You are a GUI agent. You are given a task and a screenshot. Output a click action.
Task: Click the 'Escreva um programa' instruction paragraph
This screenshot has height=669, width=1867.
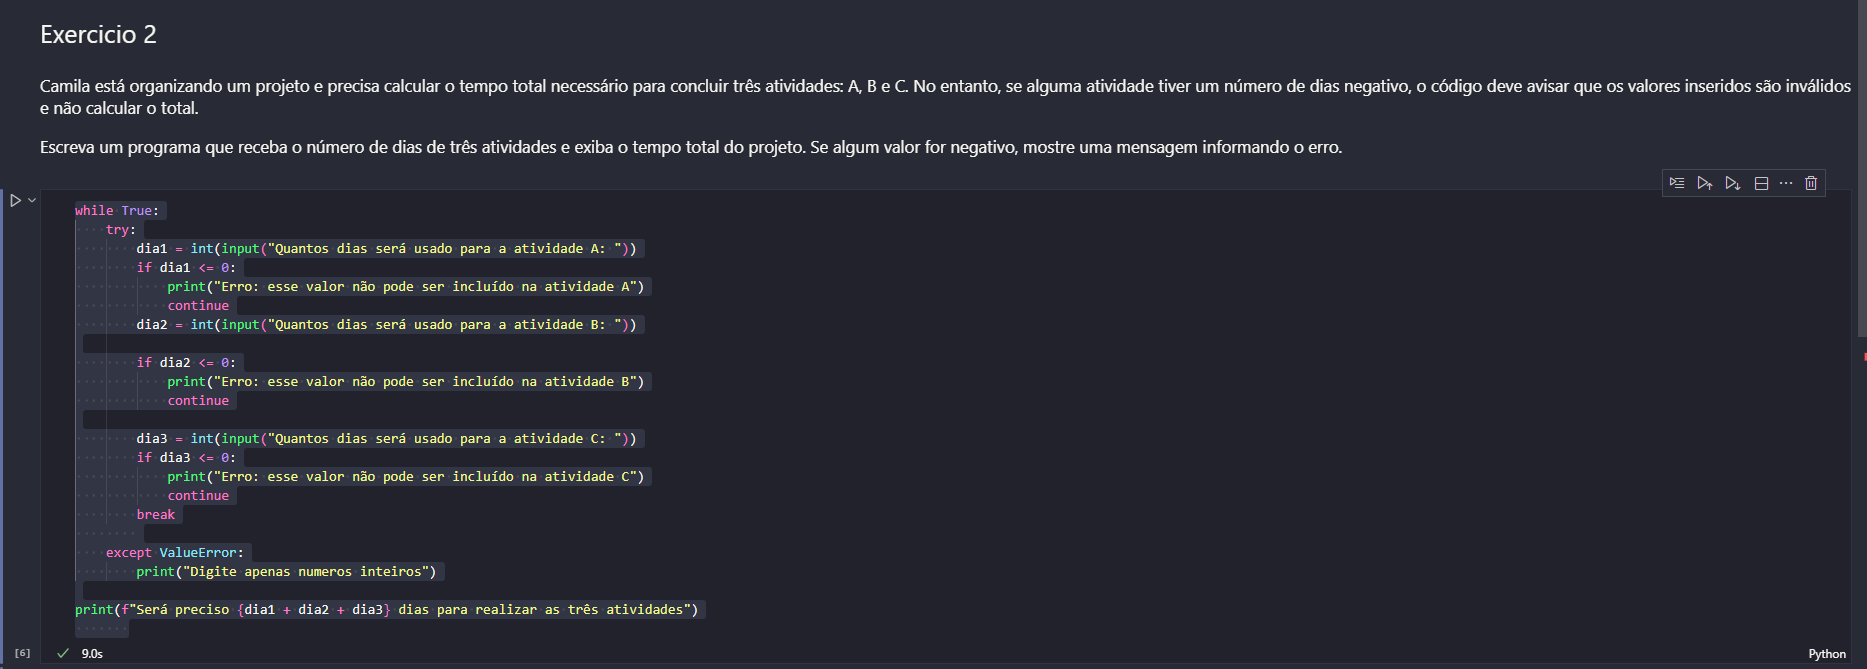click(690, 148)
